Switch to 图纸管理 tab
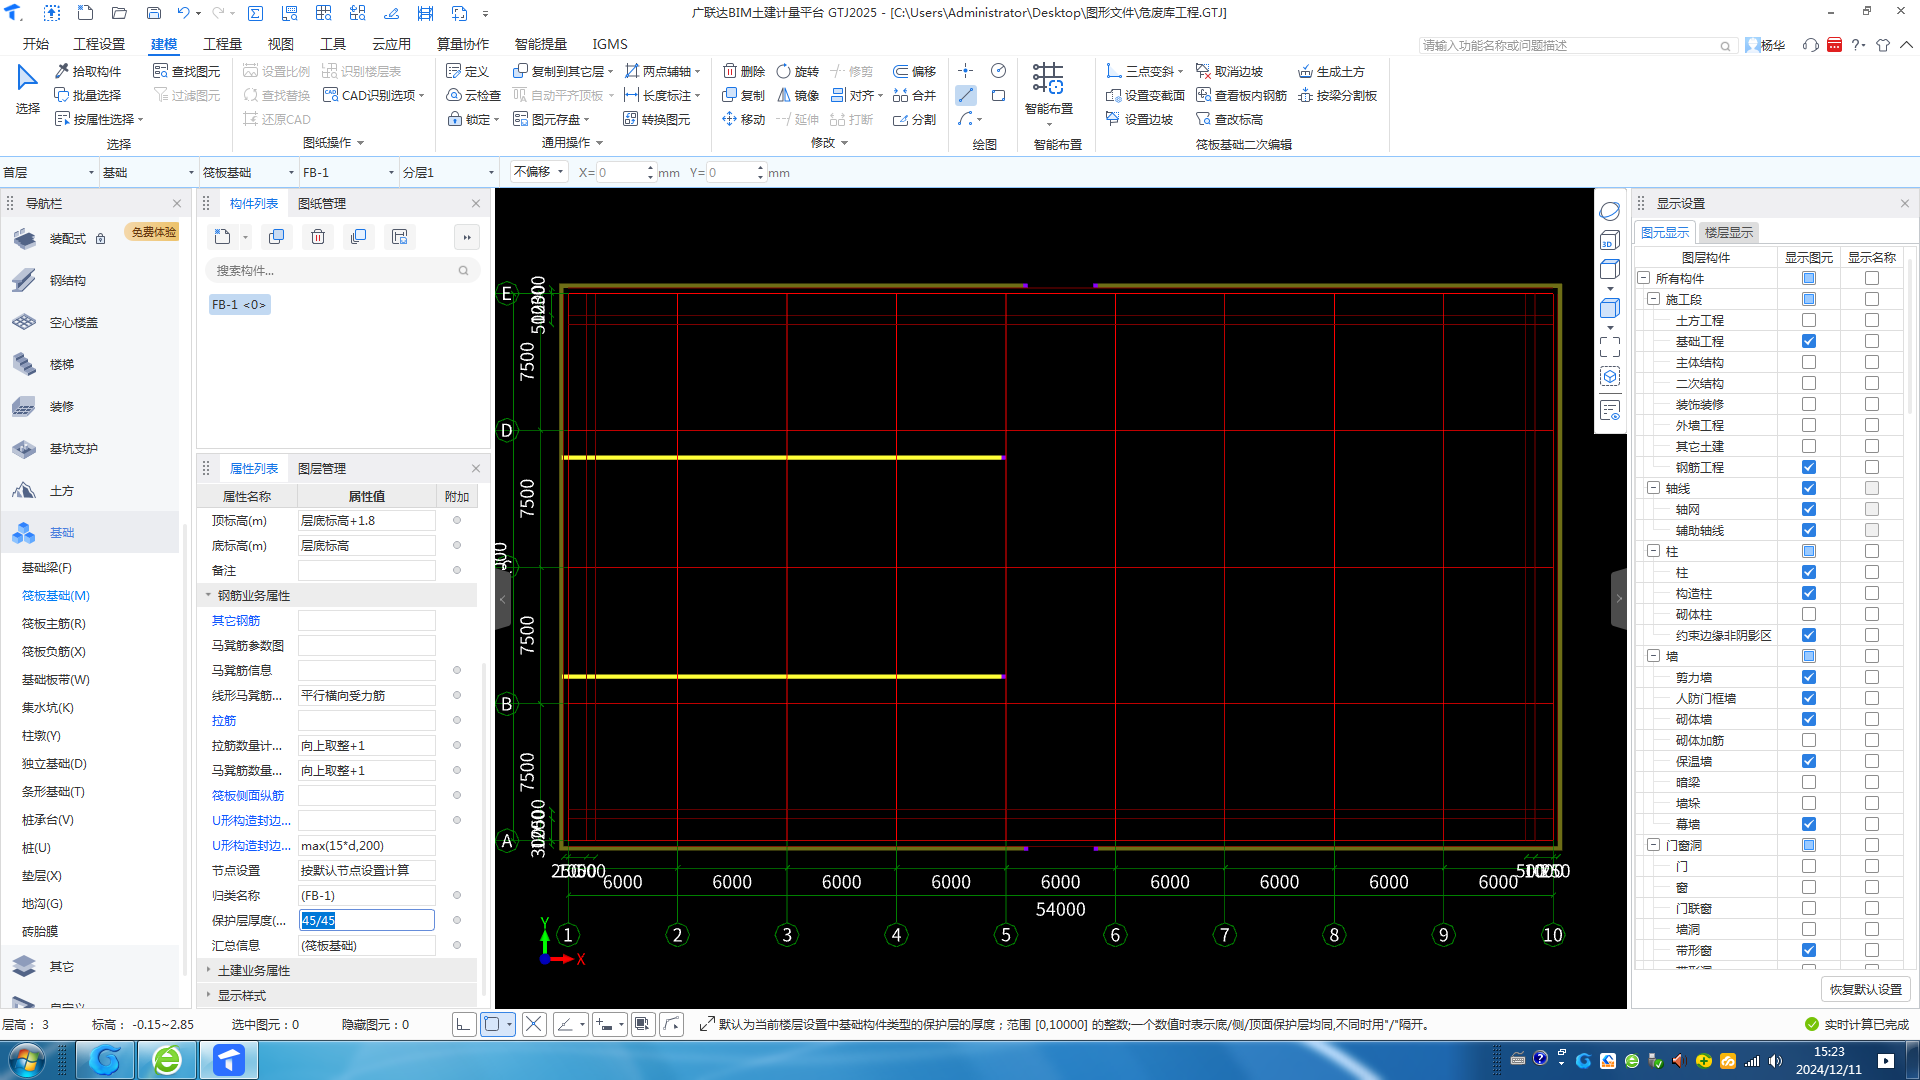The image size is (1920, 1080). pos(322,203)
